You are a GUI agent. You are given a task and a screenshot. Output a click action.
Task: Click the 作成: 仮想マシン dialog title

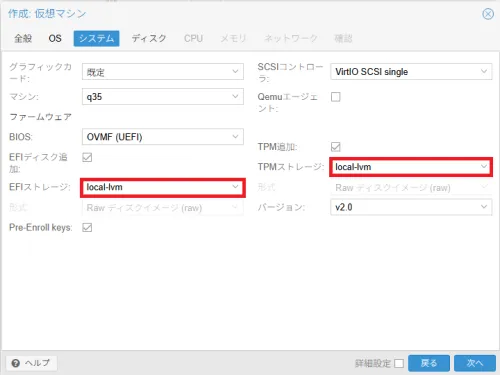pyautogui.click(x=47, y=14)
